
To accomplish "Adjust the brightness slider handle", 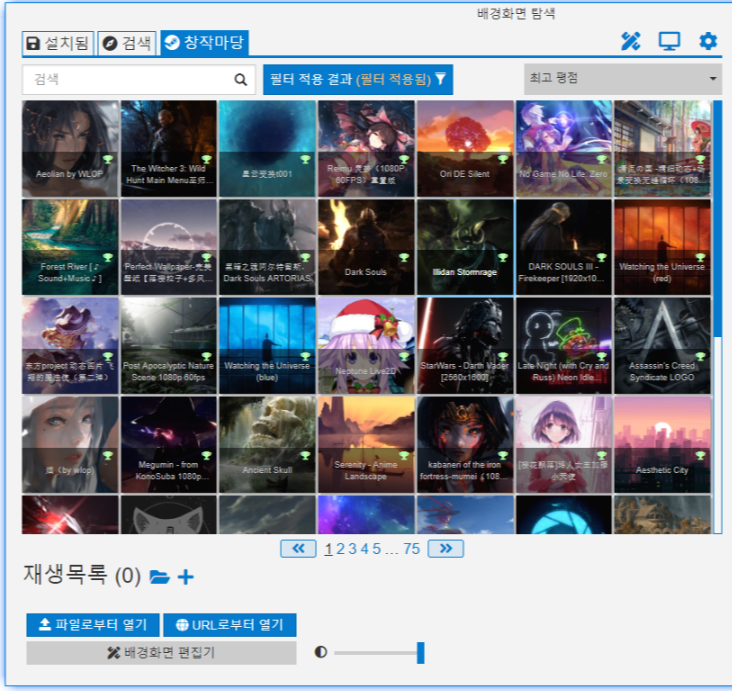I will (x=421, y=653).
